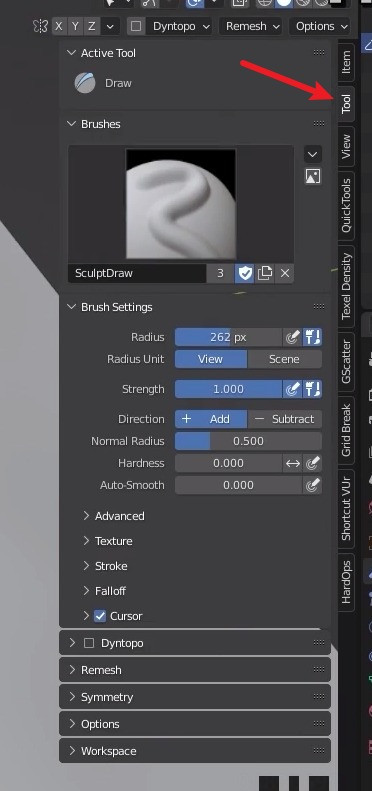Expand the Cursor subpanel

pos(86,616)
